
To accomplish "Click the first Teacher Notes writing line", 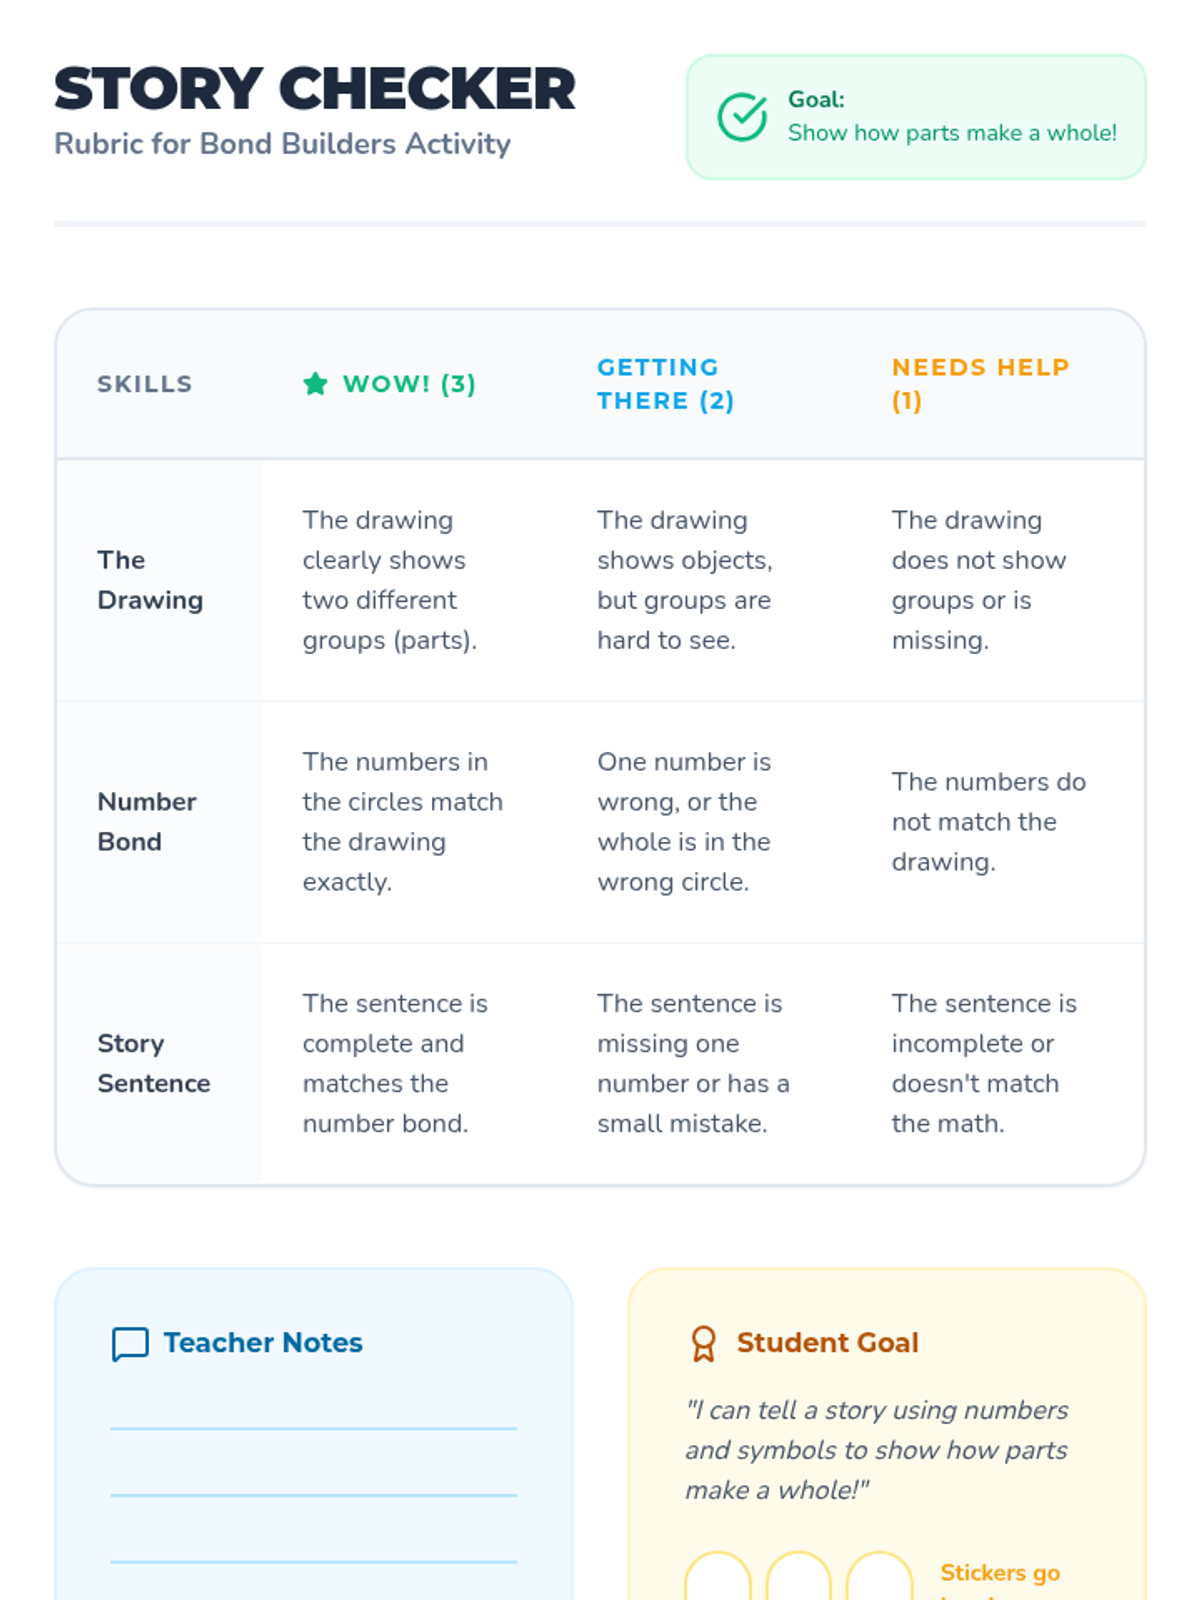I will (313, 1427).
